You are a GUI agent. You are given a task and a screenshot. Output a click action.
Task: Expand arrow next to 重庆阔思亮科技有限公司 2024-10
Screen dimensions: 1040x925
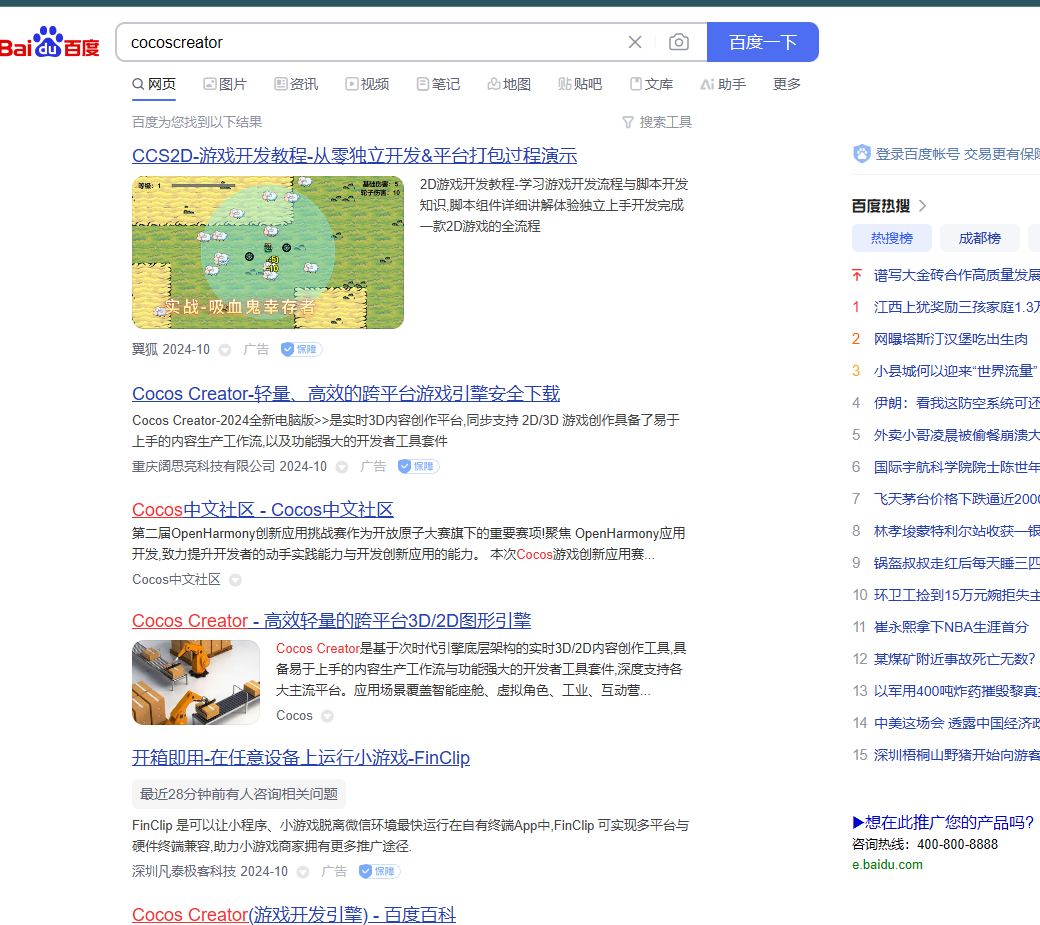(x=342, y=467)
